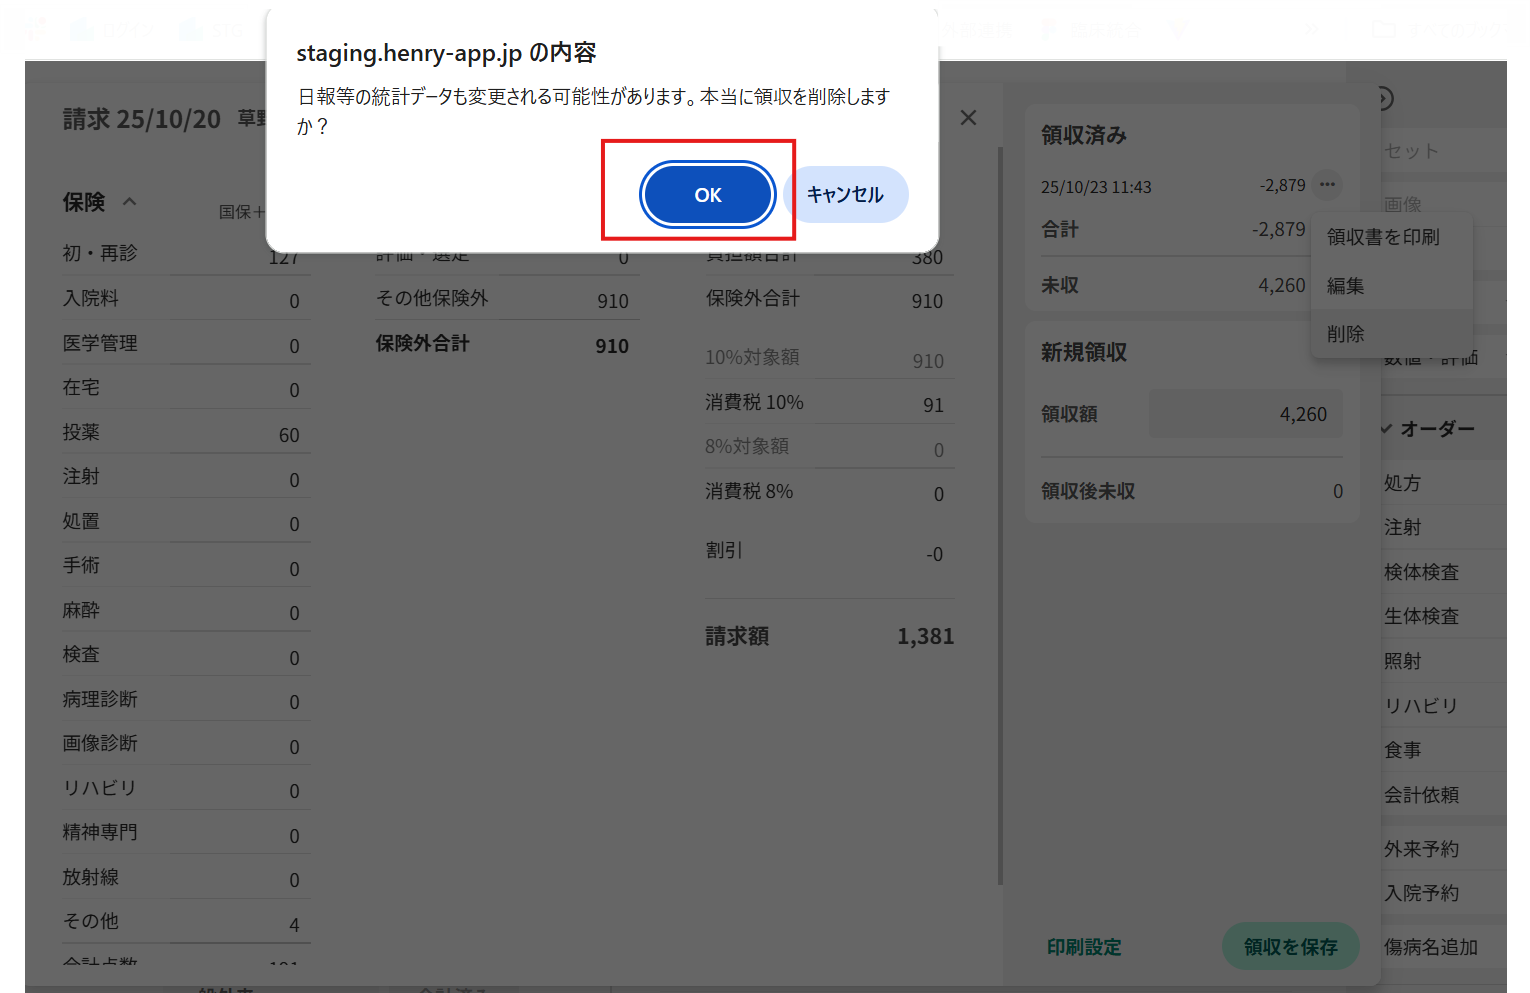
Task: Click the 合計 label under 領収済み
Action: point(1060,229)
